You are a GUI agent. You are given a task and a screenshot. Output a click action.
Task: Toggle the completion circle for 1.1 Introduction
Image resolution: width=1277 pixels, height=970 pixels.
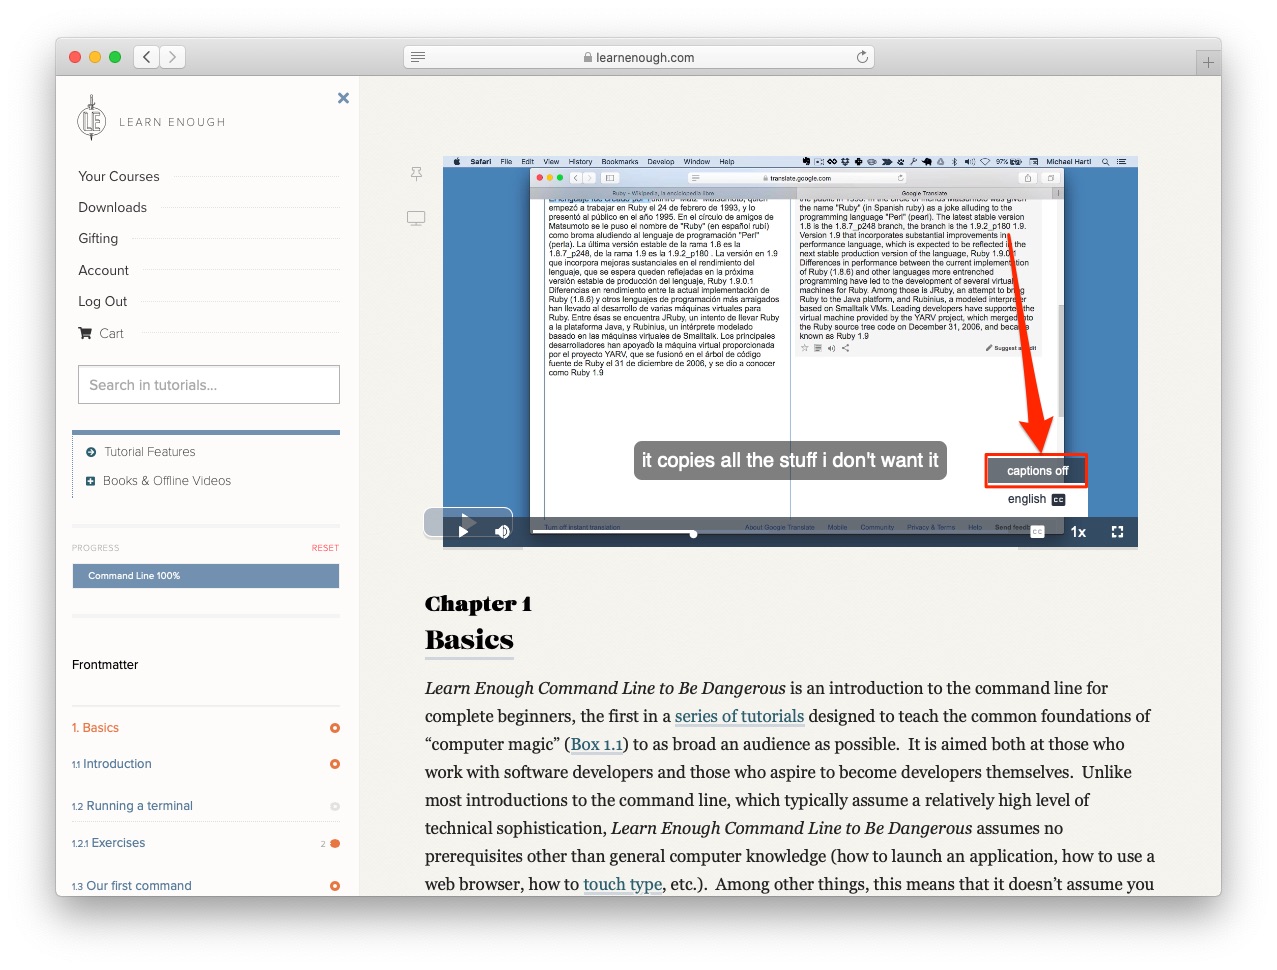pyautogui.click(x=335, y=764)
